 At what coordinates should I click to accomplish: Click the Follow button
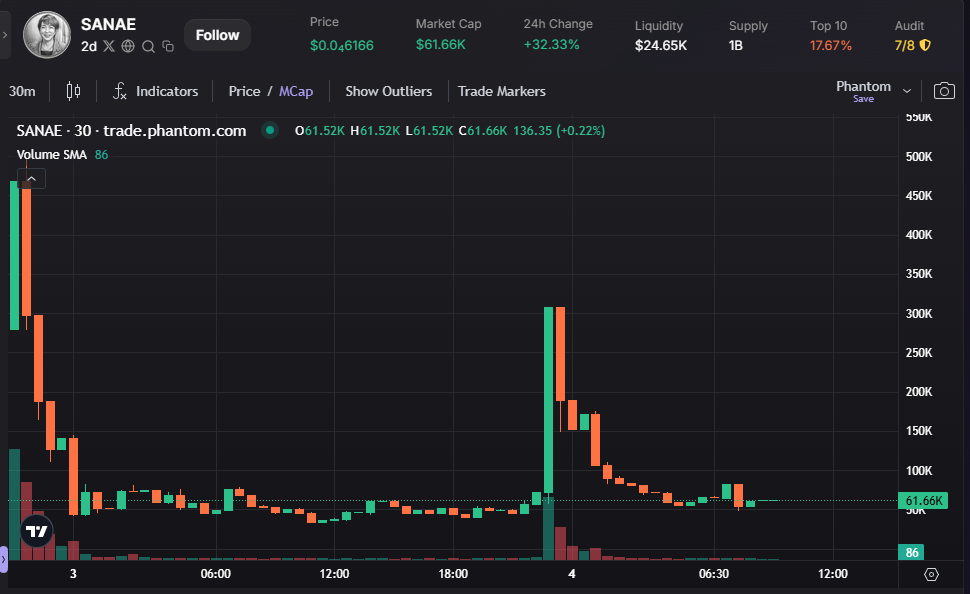point(217,35)
